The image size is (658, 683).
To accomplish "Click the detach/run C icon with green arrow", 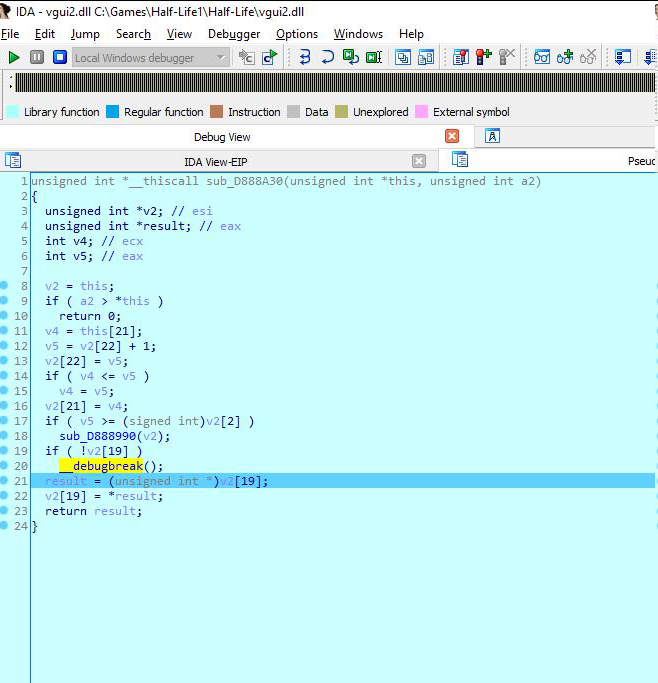I will 270,57.
